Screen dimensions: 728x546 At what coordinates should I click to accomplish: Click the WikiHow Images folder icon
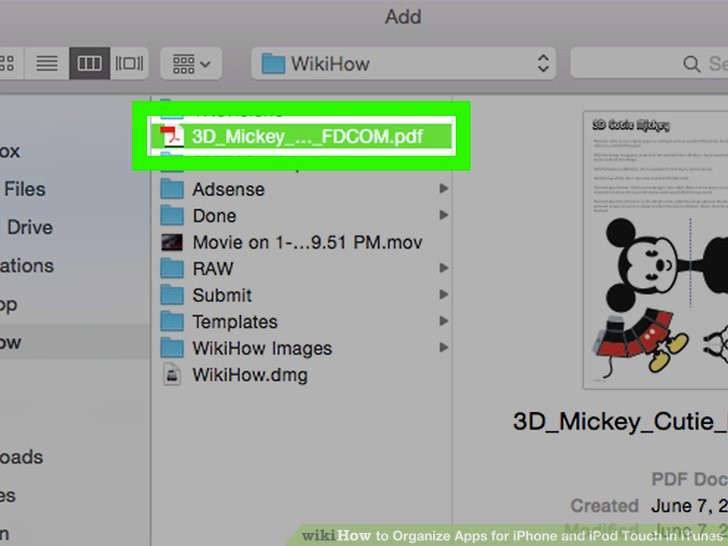(x=172, y=348)
